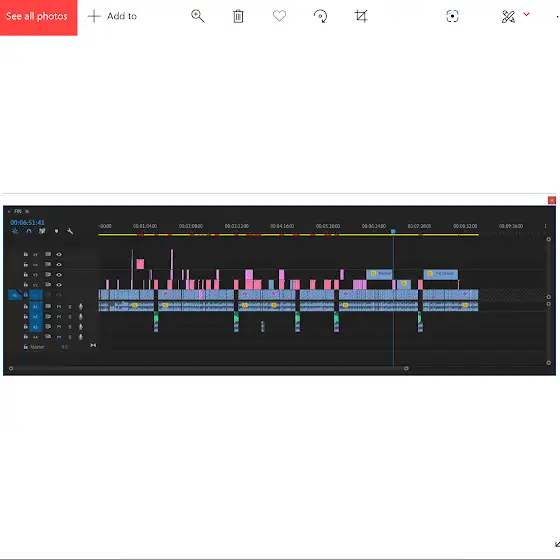560x560 pixels.
Task: Favorite the photo with the heart icon
Action: tap(279, 16)
